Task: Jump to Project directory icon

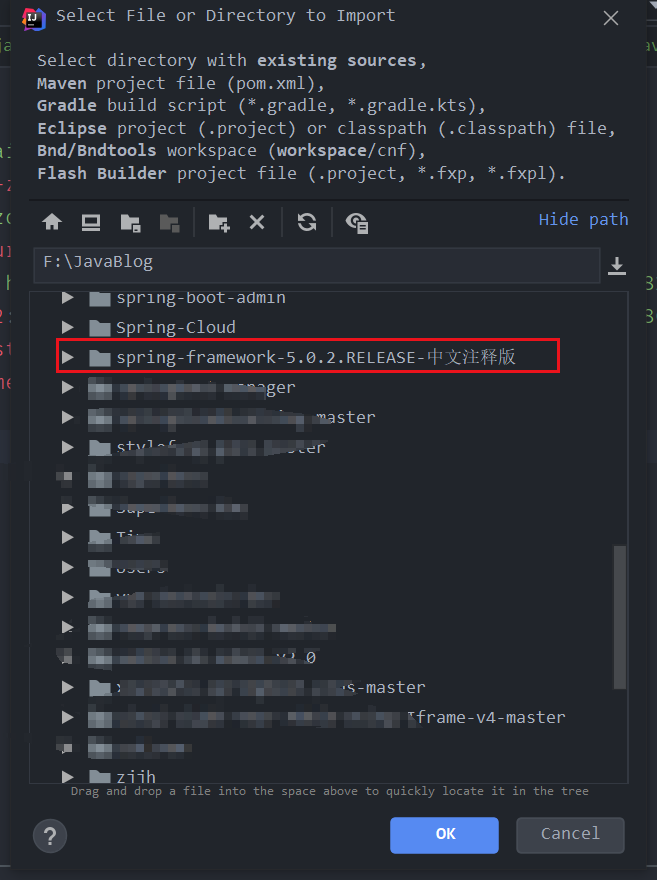Action: [x=130, y=223]
